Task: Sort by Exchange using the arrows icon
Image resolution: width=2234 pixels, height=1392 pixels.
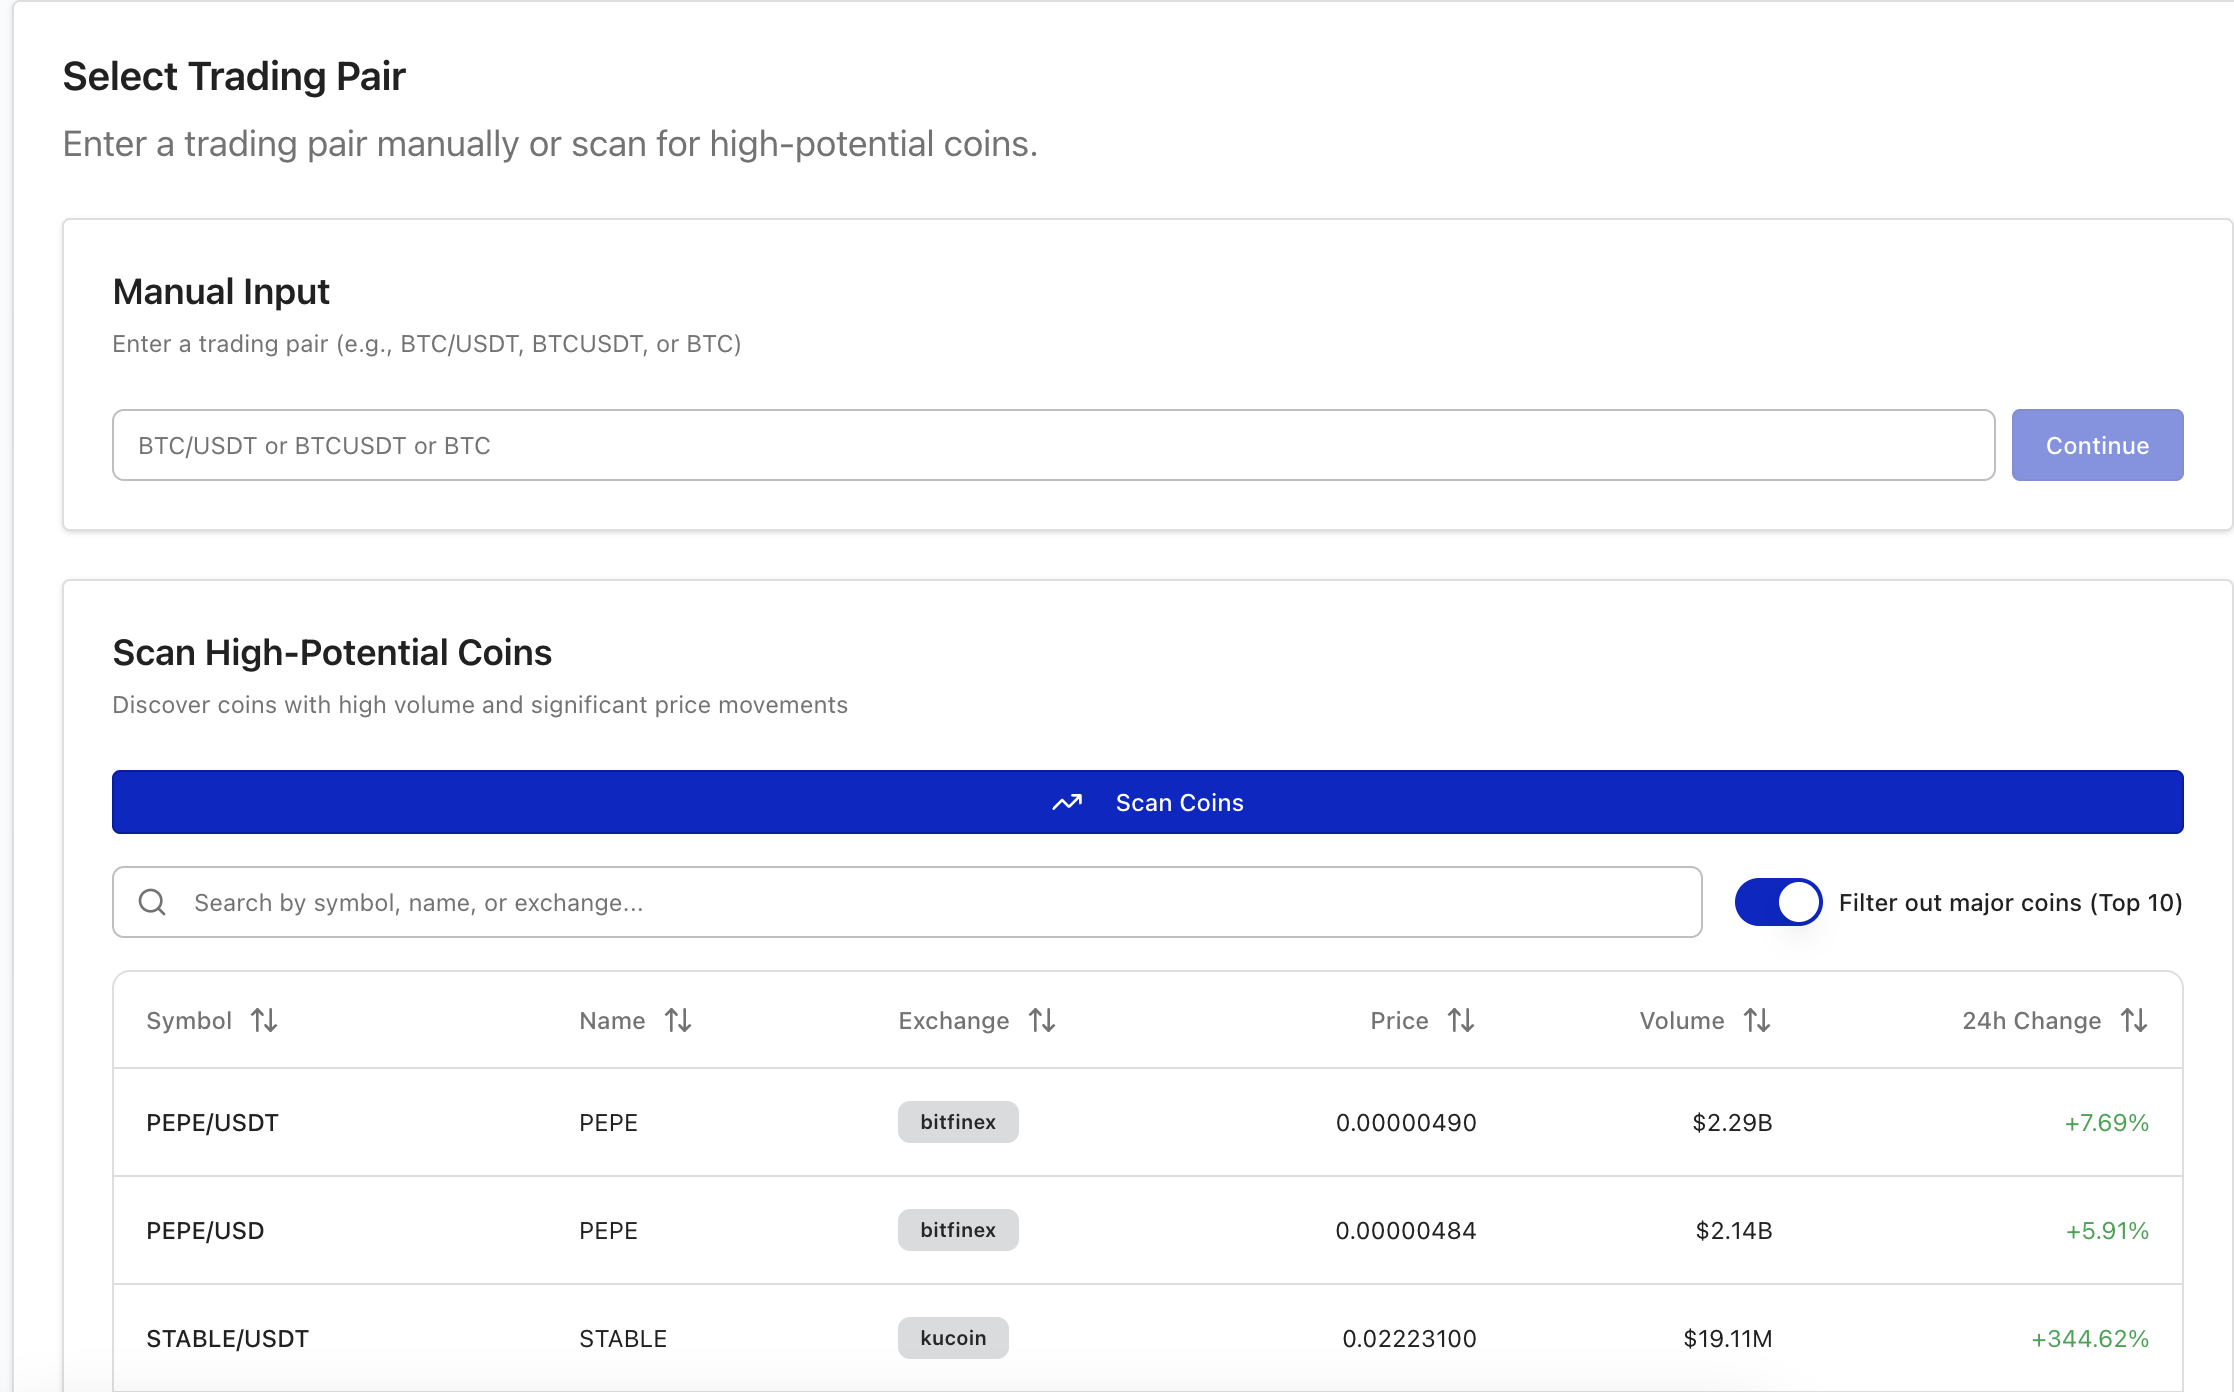Action: click(x=1042, y=1020)
